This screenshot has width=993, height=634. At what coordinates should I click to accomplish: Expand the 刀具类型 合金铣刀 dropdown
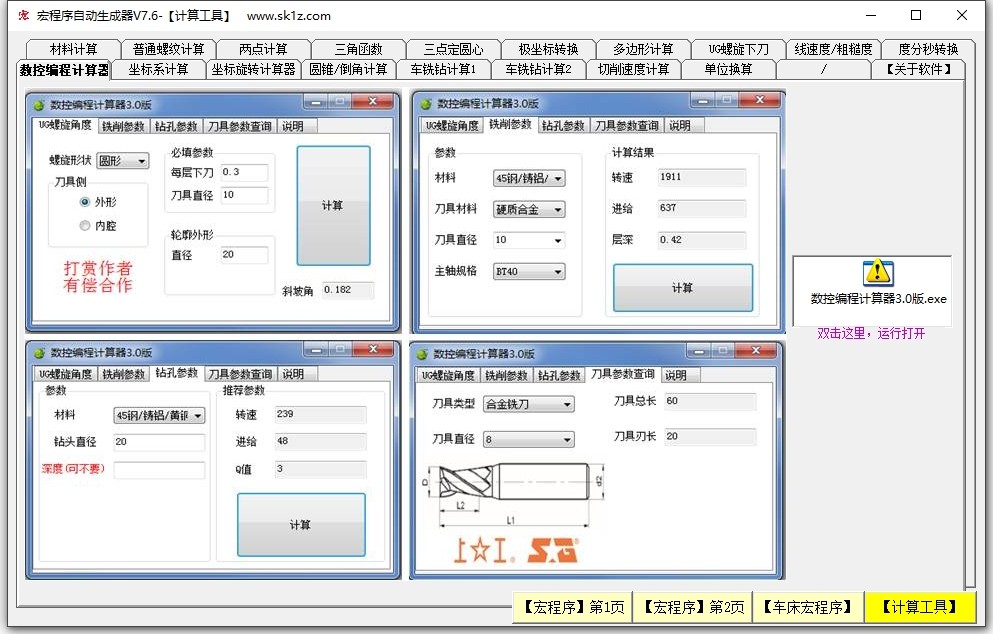[529, 404]
